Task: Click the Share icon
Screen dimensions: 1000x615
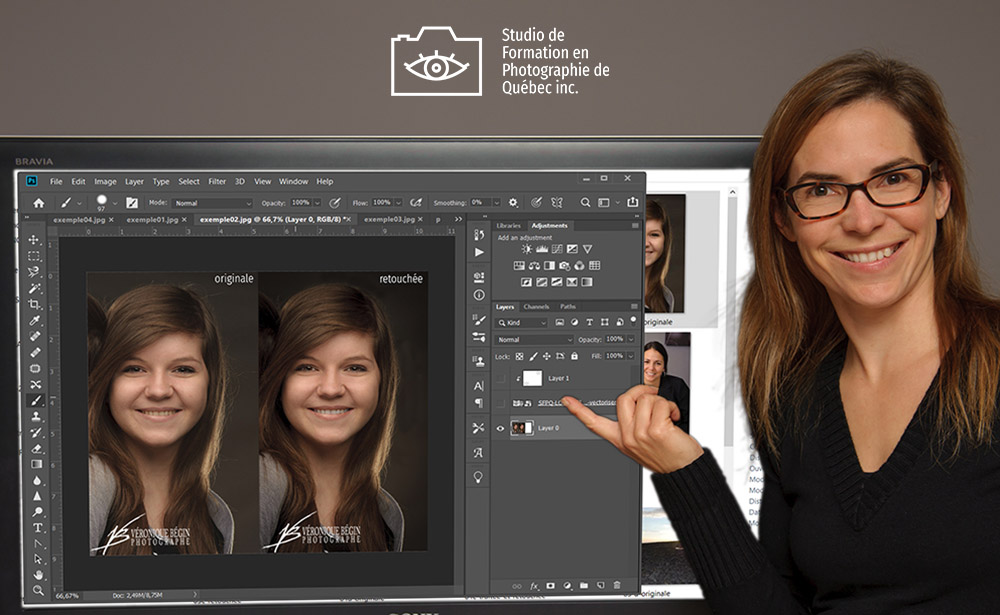Action: [633, 202]
